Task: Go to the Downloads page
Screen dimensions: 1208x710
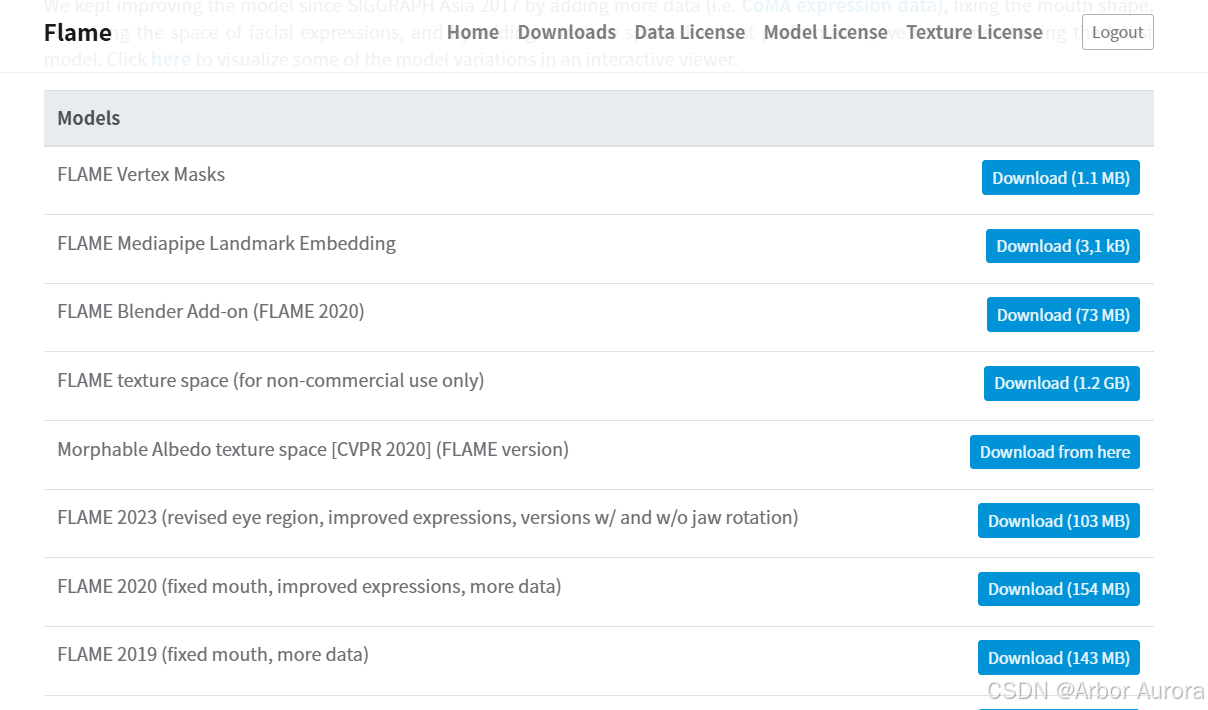Action: point(567,32)
